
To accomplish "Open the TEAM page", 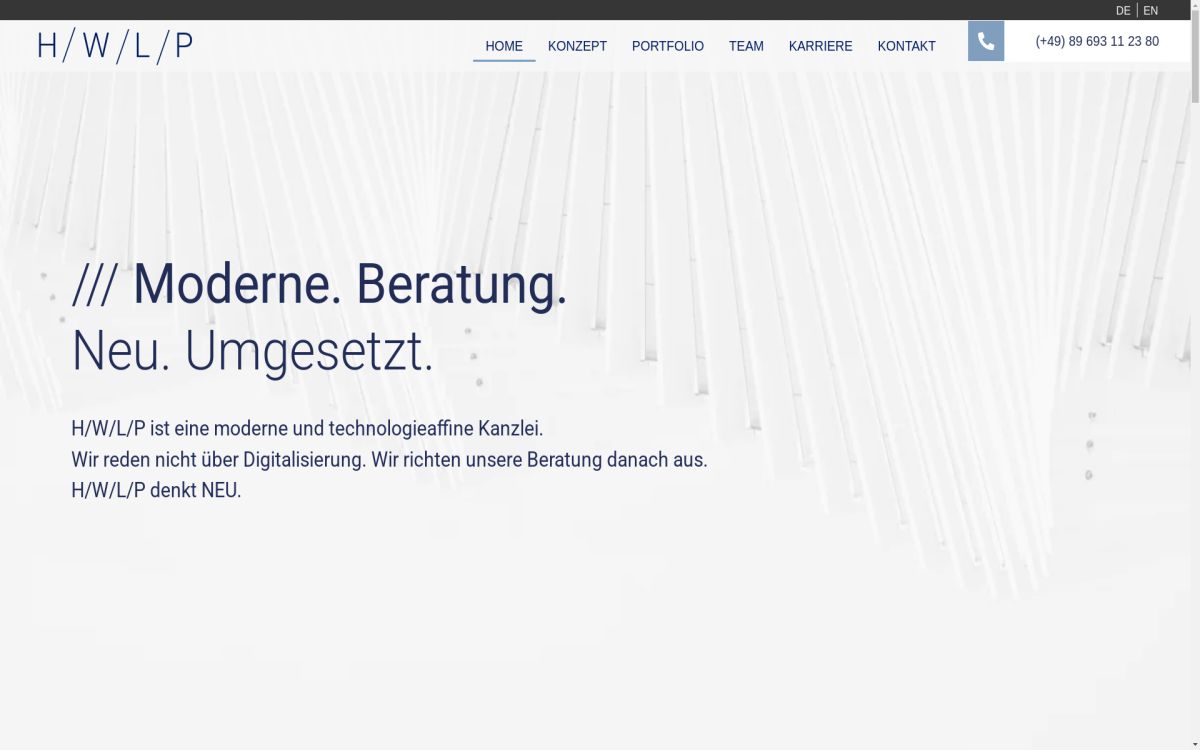I will [x=746, y=46].
